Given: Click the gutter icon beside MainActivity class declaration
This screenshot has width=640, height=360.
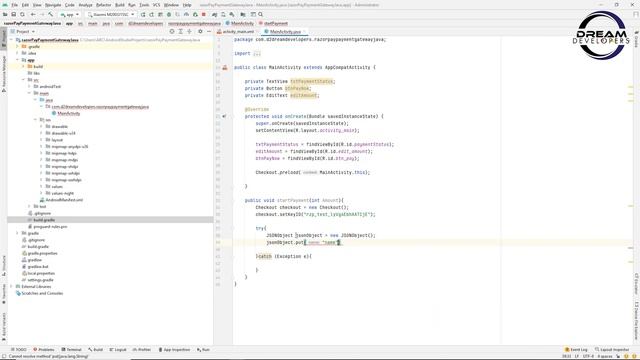Looking at the screenshot, I should pyautogui.click(x=225, y=67).
